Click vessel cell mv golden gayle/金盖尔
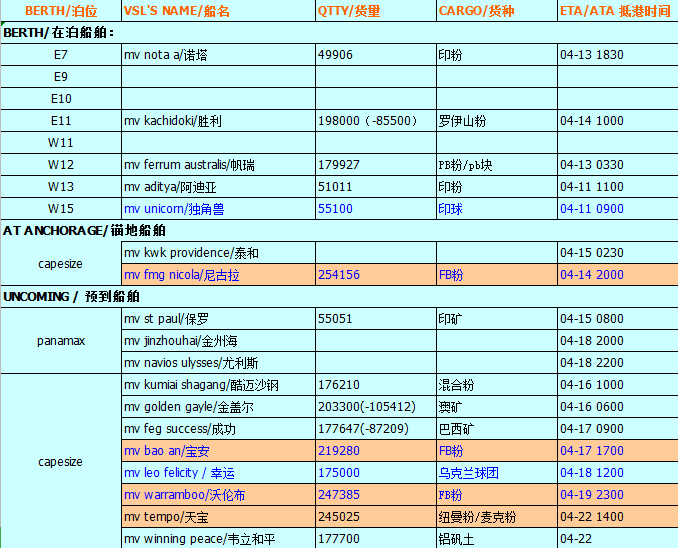This screenshot has width=678, height=548. 218,407
